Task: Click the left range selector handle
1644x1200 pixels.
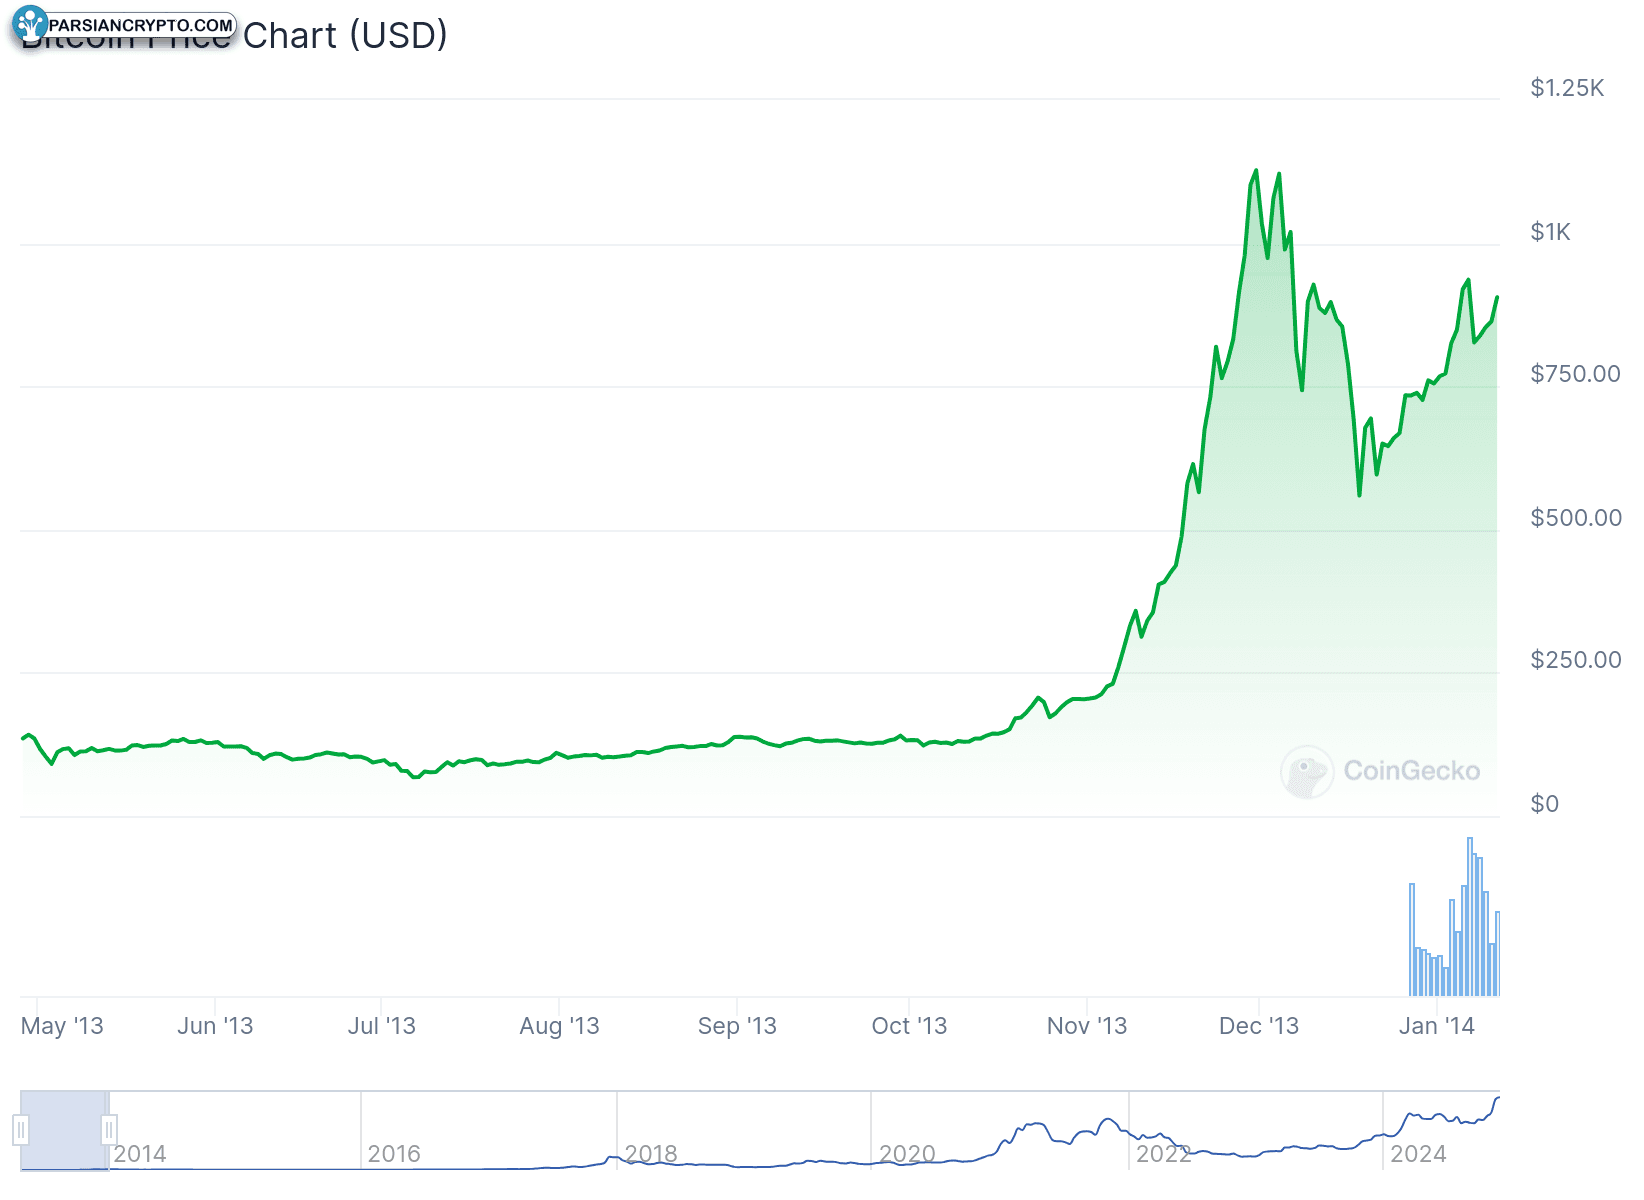Action: point(21,1130)
